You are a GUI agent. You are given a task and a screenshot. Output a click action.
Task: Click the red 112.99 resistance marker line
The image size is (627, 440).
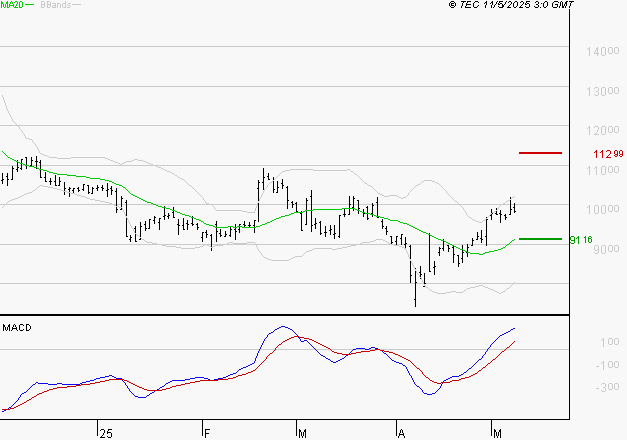[540, 153]
